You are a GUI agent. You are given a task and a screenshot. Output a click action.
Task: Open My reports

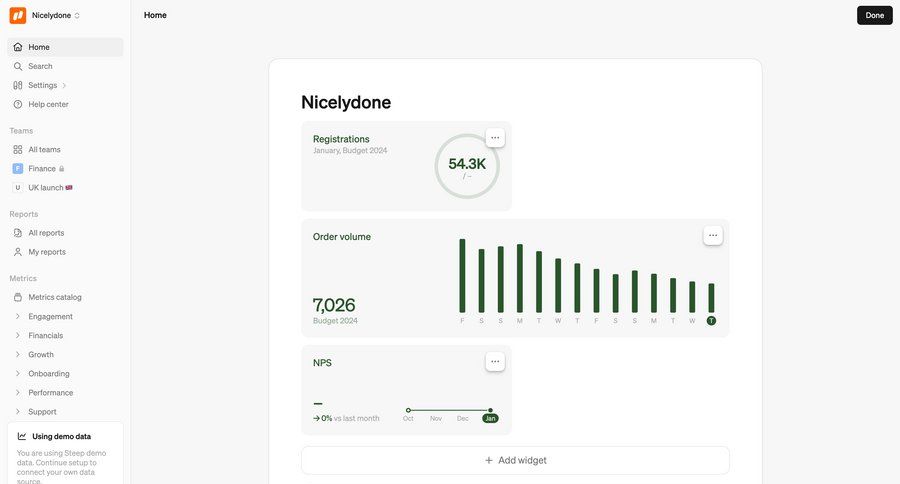(65, 251)
